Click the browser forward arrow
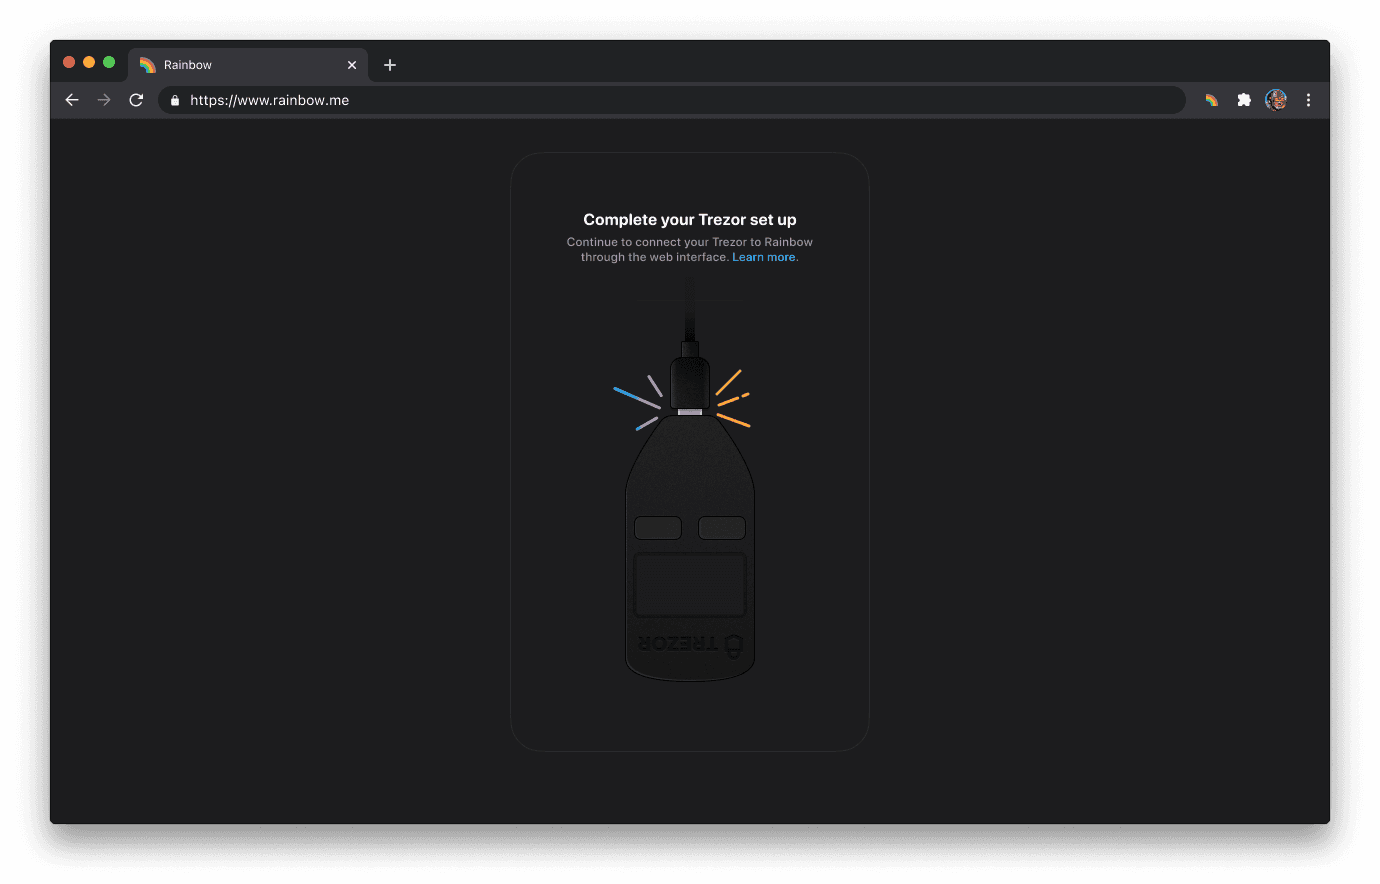Screen dimensions: 1380x884 pos(104,100)
